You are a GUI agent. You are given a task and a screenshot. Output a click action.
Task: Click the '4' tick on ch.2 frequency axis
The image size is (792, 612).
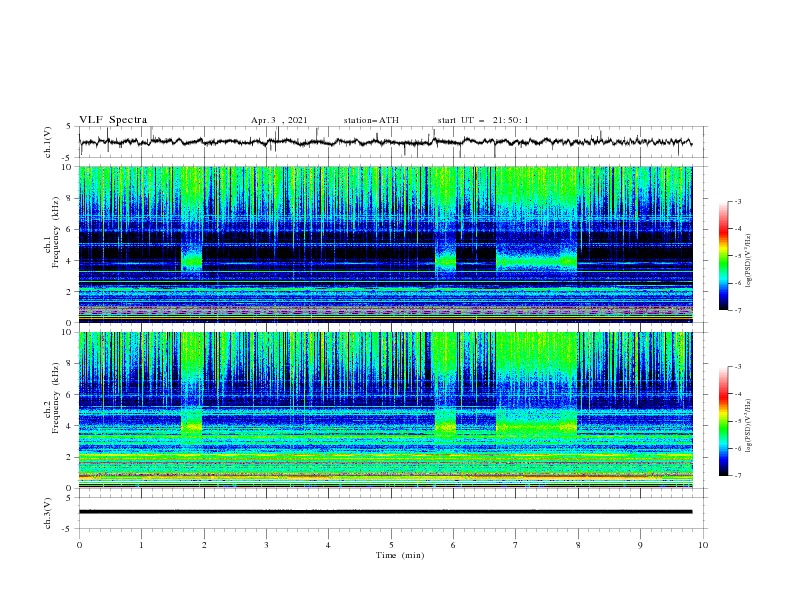point(70,426)
